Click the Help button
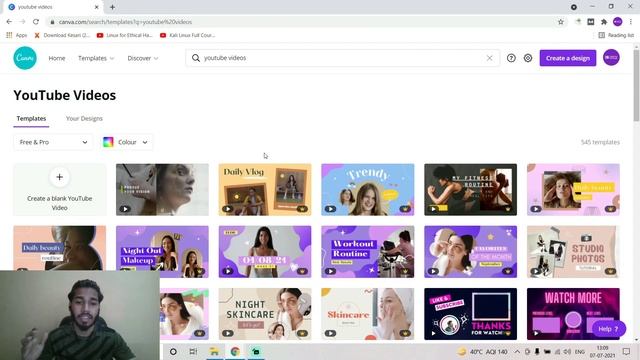Viewport: 640px width, 360px height. pos(609,329)
